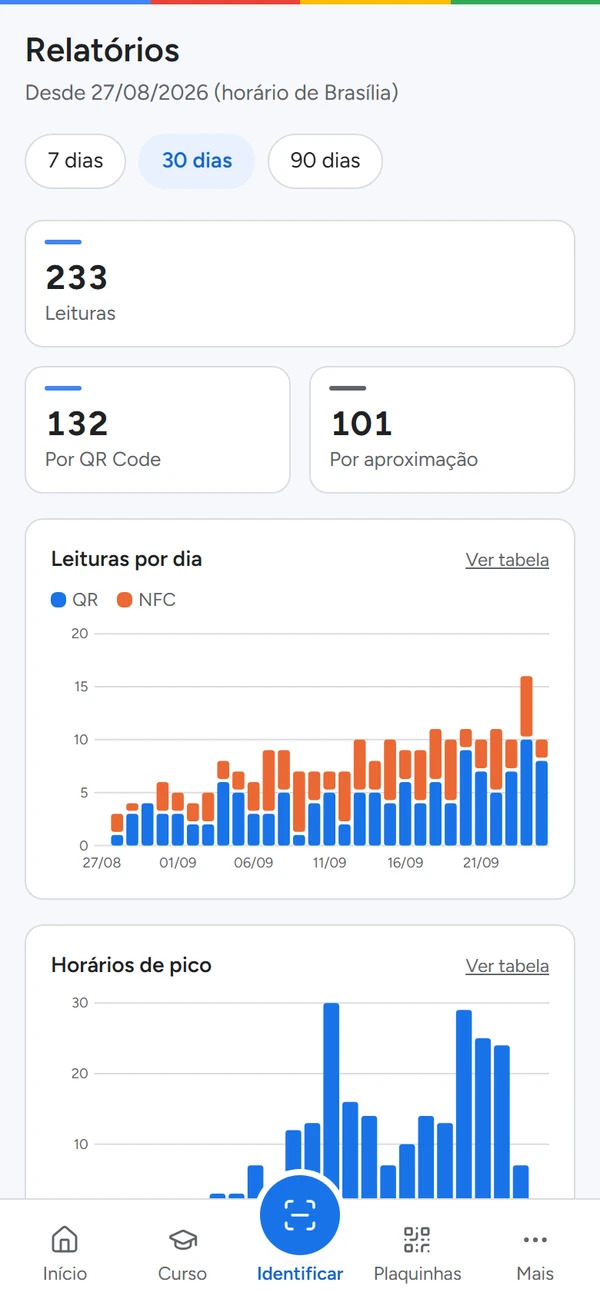Screen dimensions: 600x1298
Task: Click the Horários de pico chart title
Action: (x=131, y=965)
